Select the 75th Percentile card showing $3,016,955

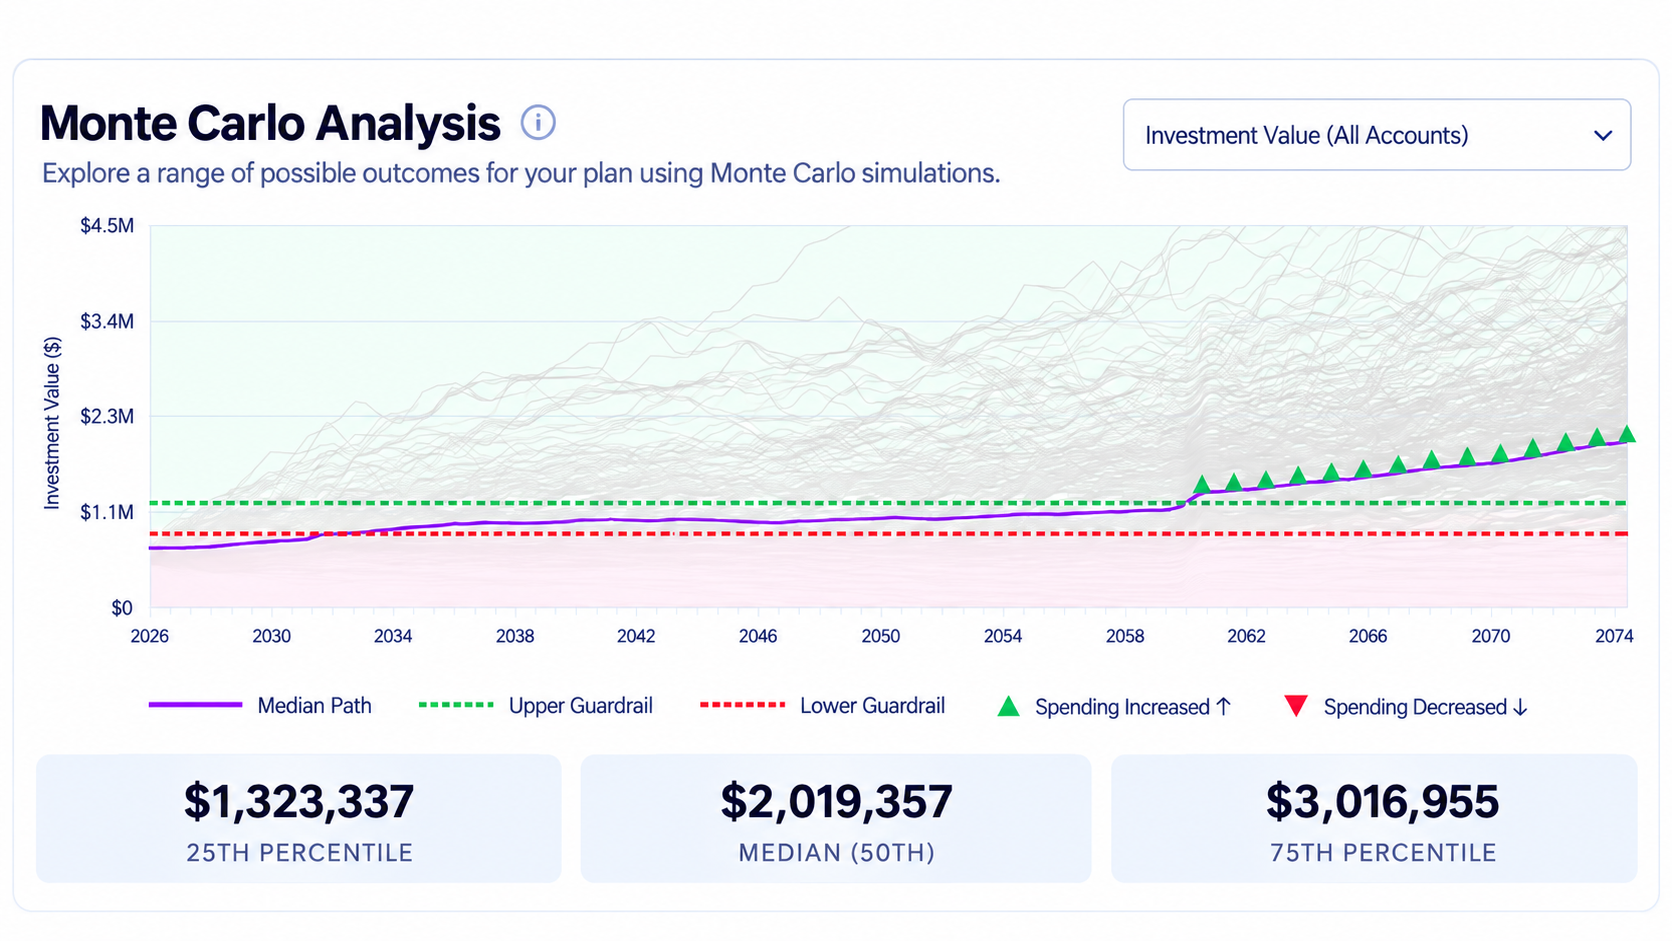1374,819
